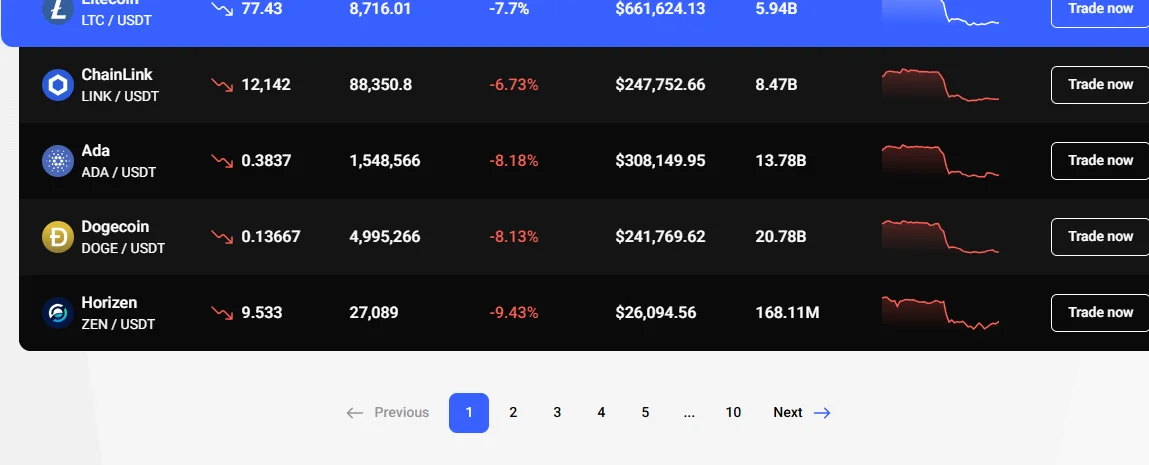Click the Next page arrow icon
This screenshot has width=1149, height=465.
[x=822, y=413]
